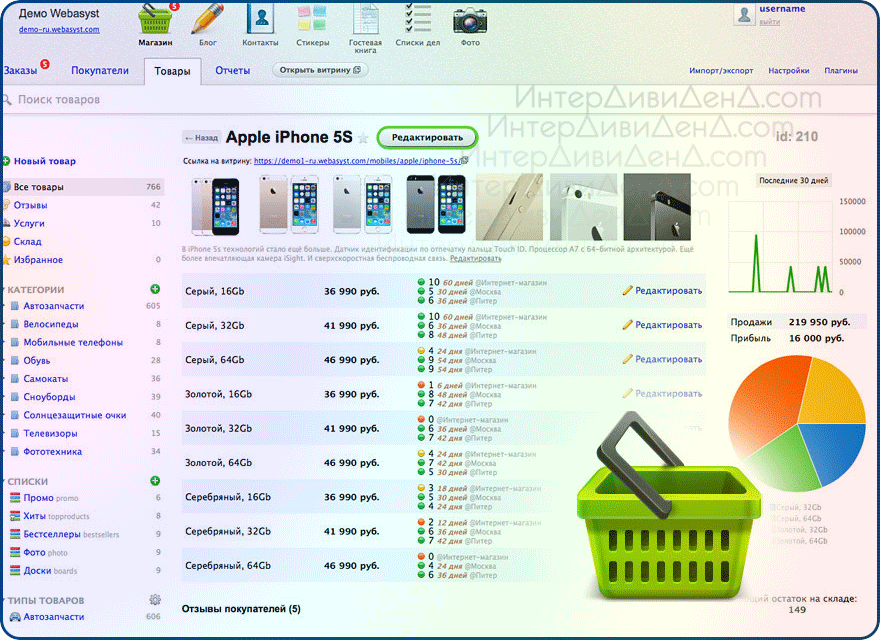880x640 pixels.
Task: Click the car icon by Автозапчасти product type
Action: point(15,616)
